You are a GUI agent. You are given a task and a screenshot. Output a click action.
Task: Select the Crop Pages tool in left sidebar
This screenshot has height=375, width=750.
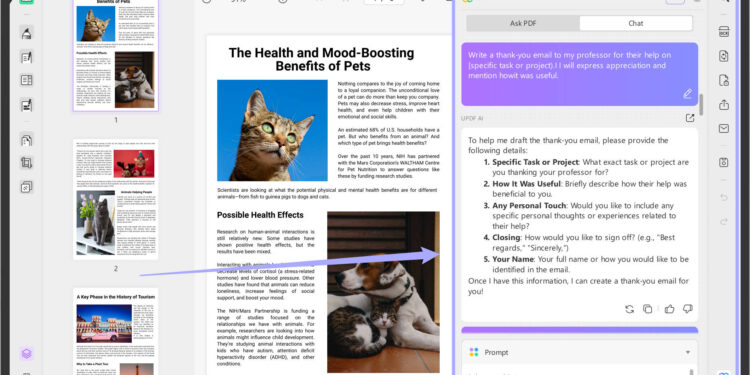click(x=27, y=163)
